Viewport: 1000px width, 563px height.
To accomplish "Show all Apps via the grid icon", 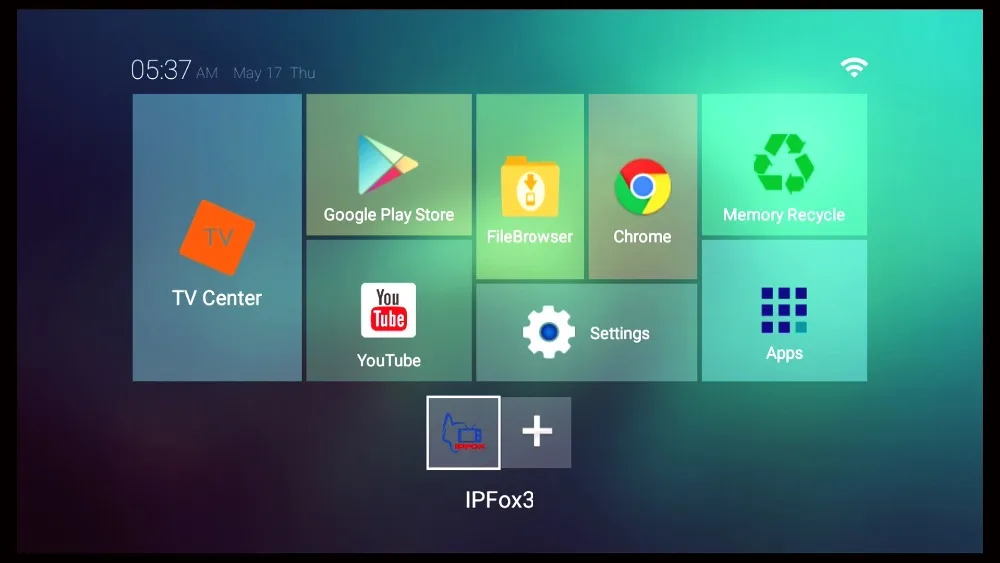I will click(x=784, y=311).
